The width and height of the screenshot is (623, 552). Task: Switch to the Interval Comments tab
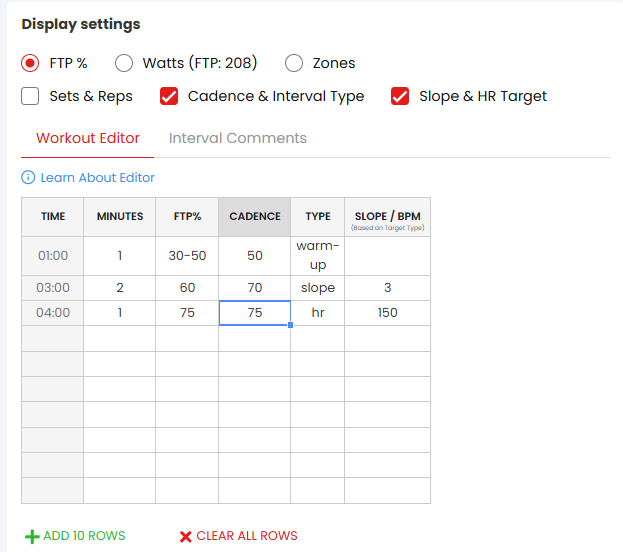[x=237, y=138]
